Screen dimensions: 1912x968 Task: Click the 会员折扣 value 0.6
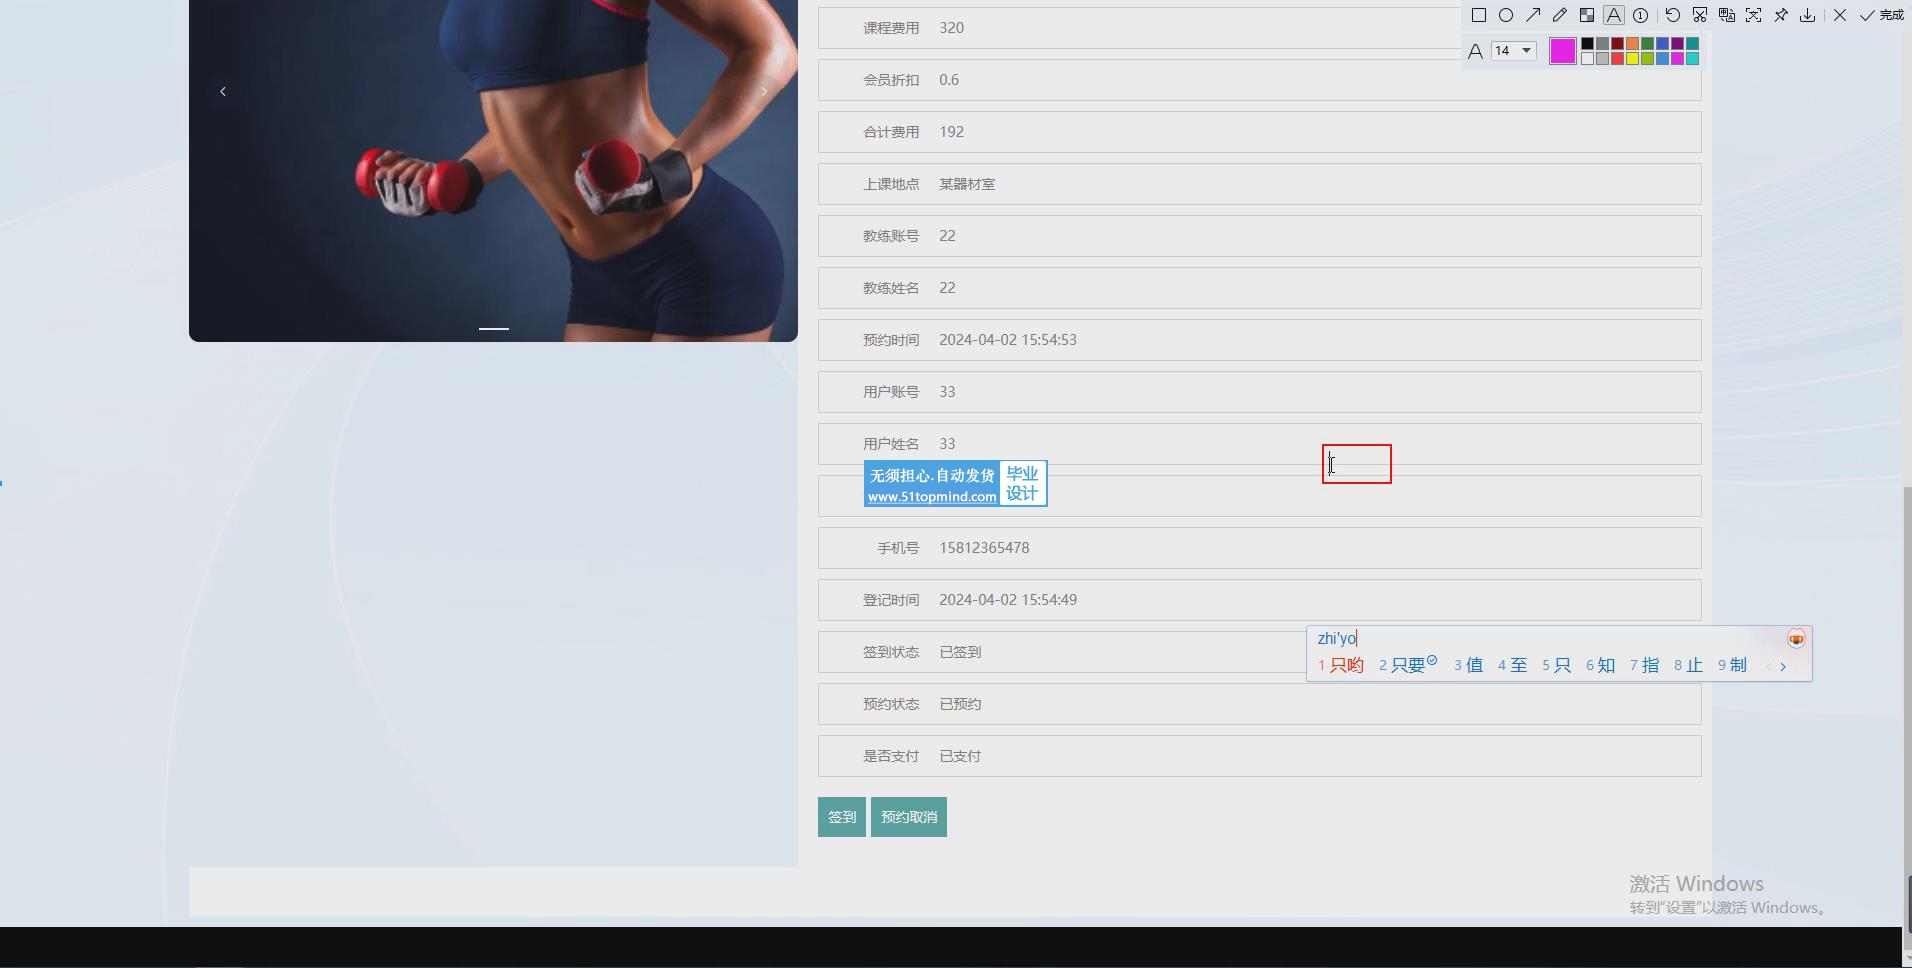point(949,80)
